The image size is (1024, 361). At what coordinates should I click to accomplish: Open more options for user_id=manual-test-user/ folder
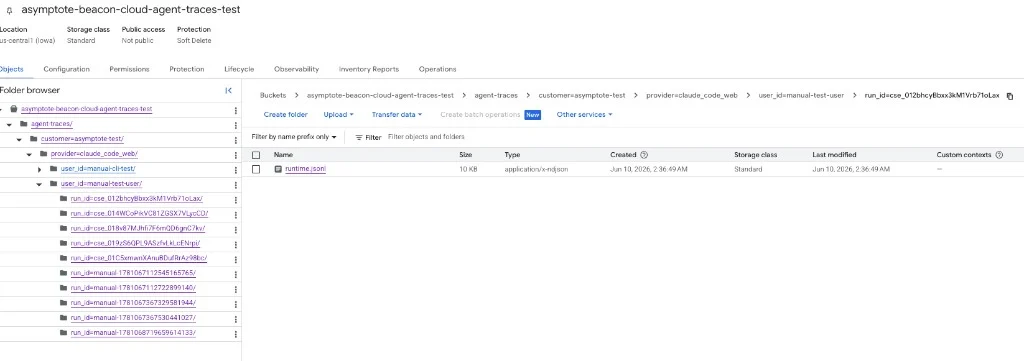pos(236,184)
